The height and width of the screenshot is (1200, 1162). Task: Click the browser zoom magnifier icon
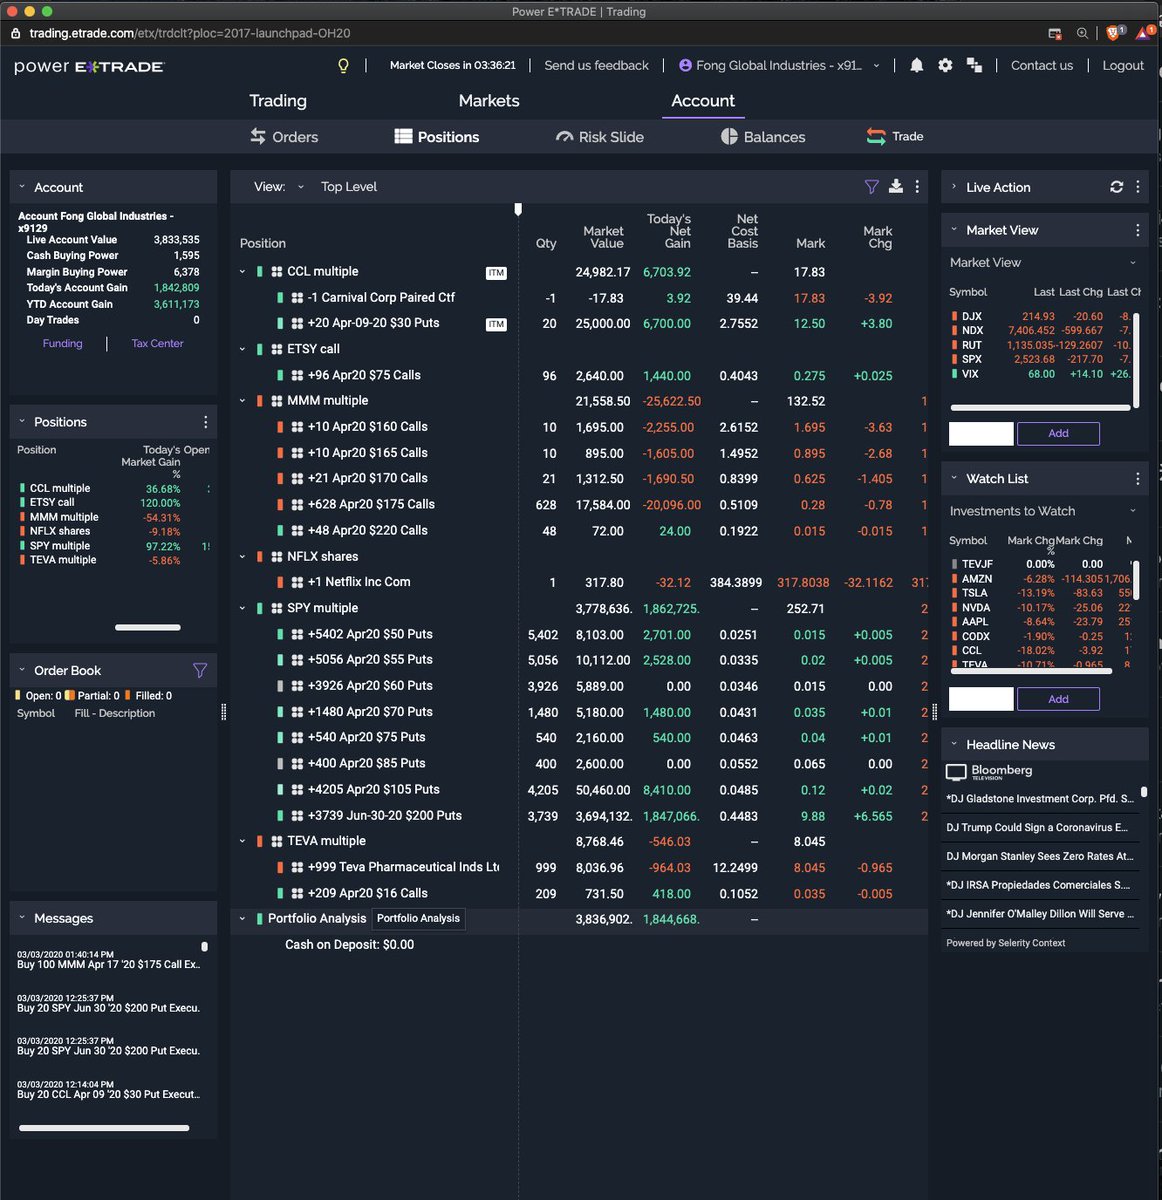tap(1082, 33)
